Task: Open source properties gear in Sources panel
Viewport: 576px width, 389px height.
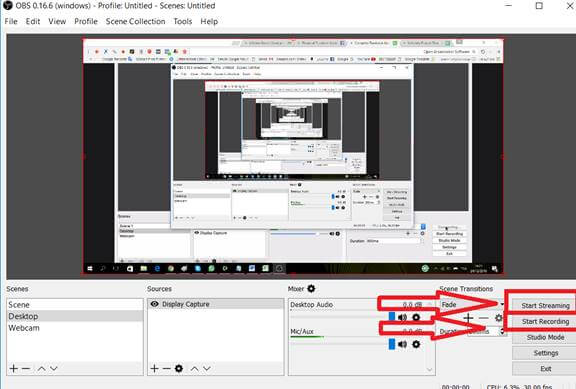Action: pyautogui.click(x=179, y=368)
